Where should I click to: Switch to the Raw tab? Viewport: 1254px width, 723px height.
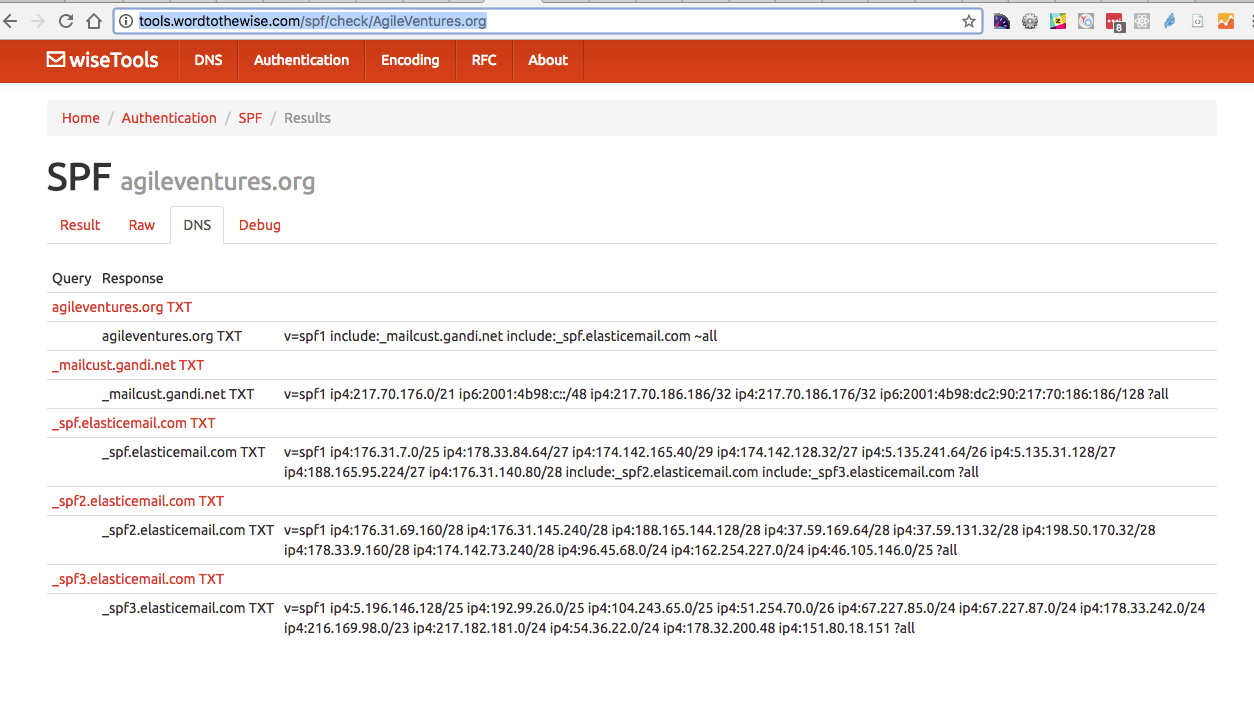click(x=142, y=225)
